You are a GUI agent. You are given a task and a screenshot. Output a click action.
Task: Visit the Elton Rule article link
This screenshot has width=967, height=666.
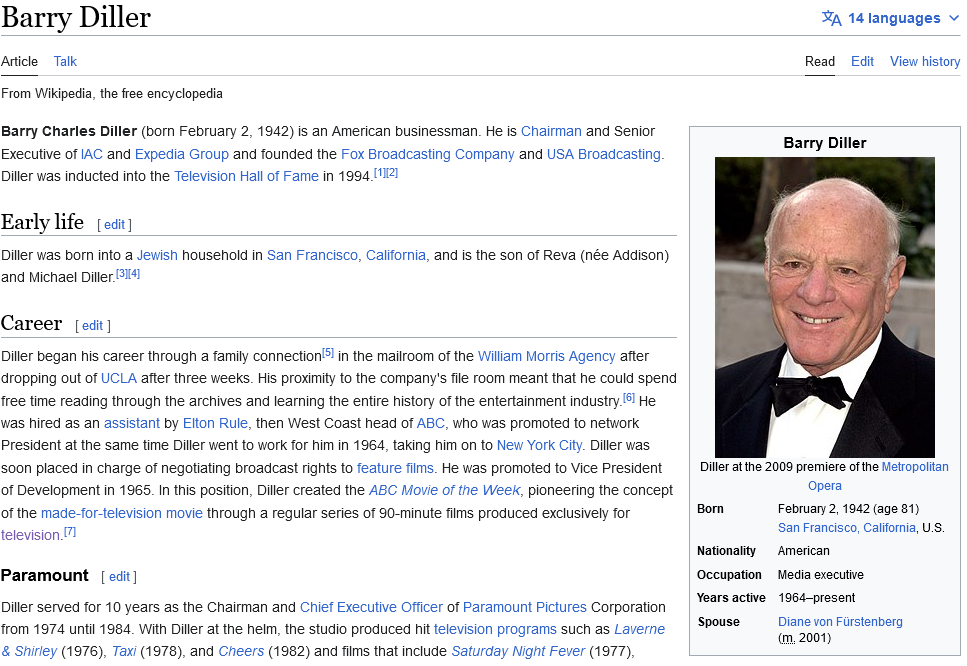215,424
